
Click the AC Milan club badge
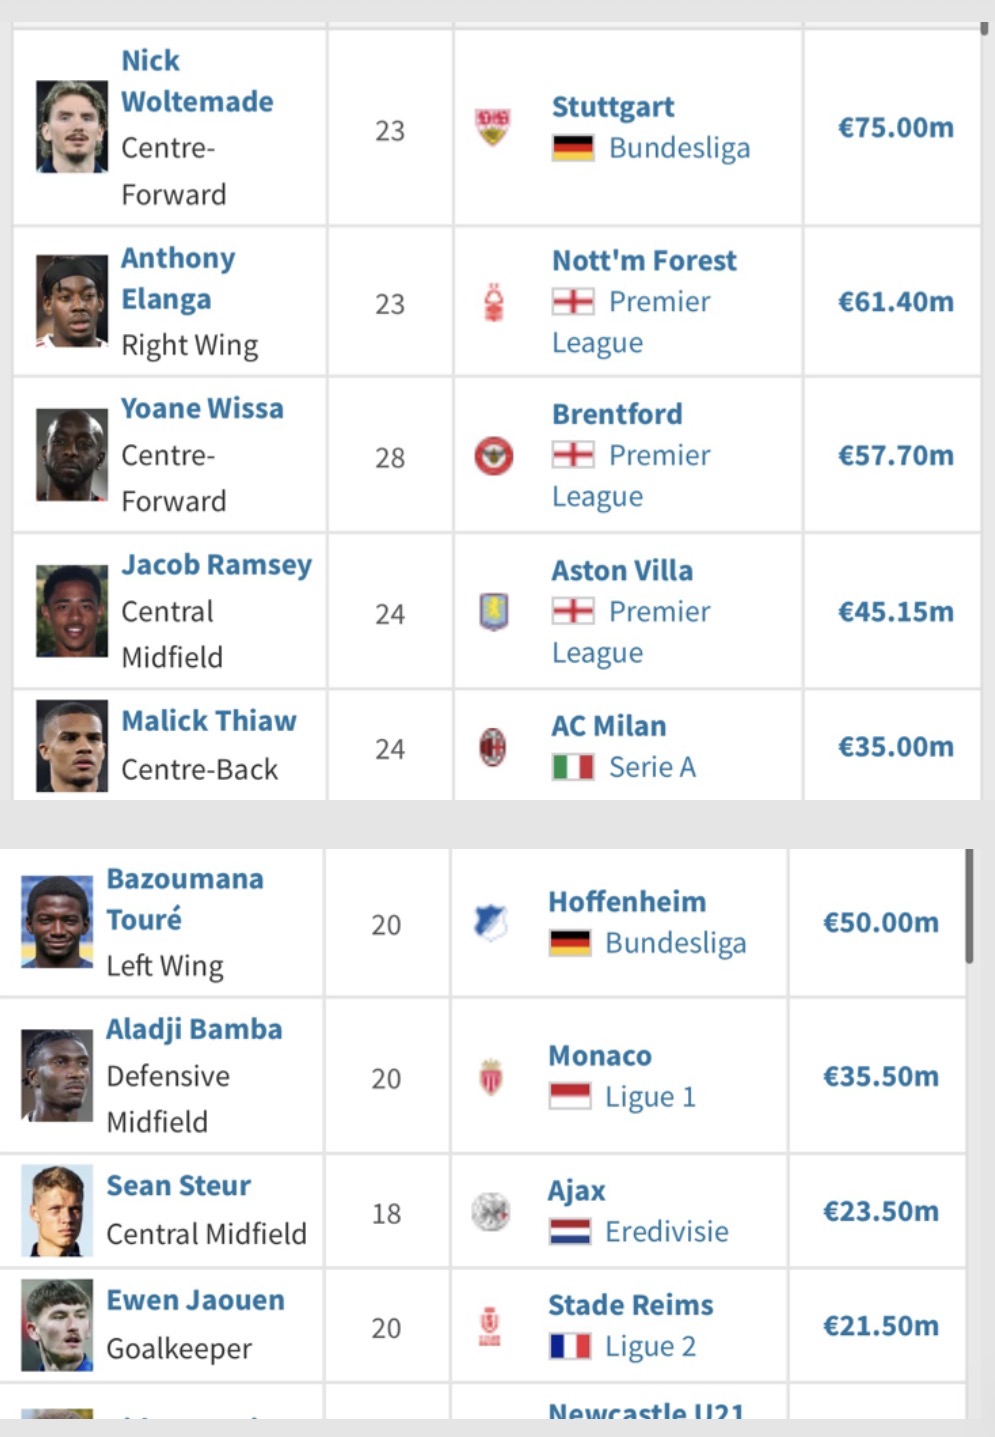(493, 747)
